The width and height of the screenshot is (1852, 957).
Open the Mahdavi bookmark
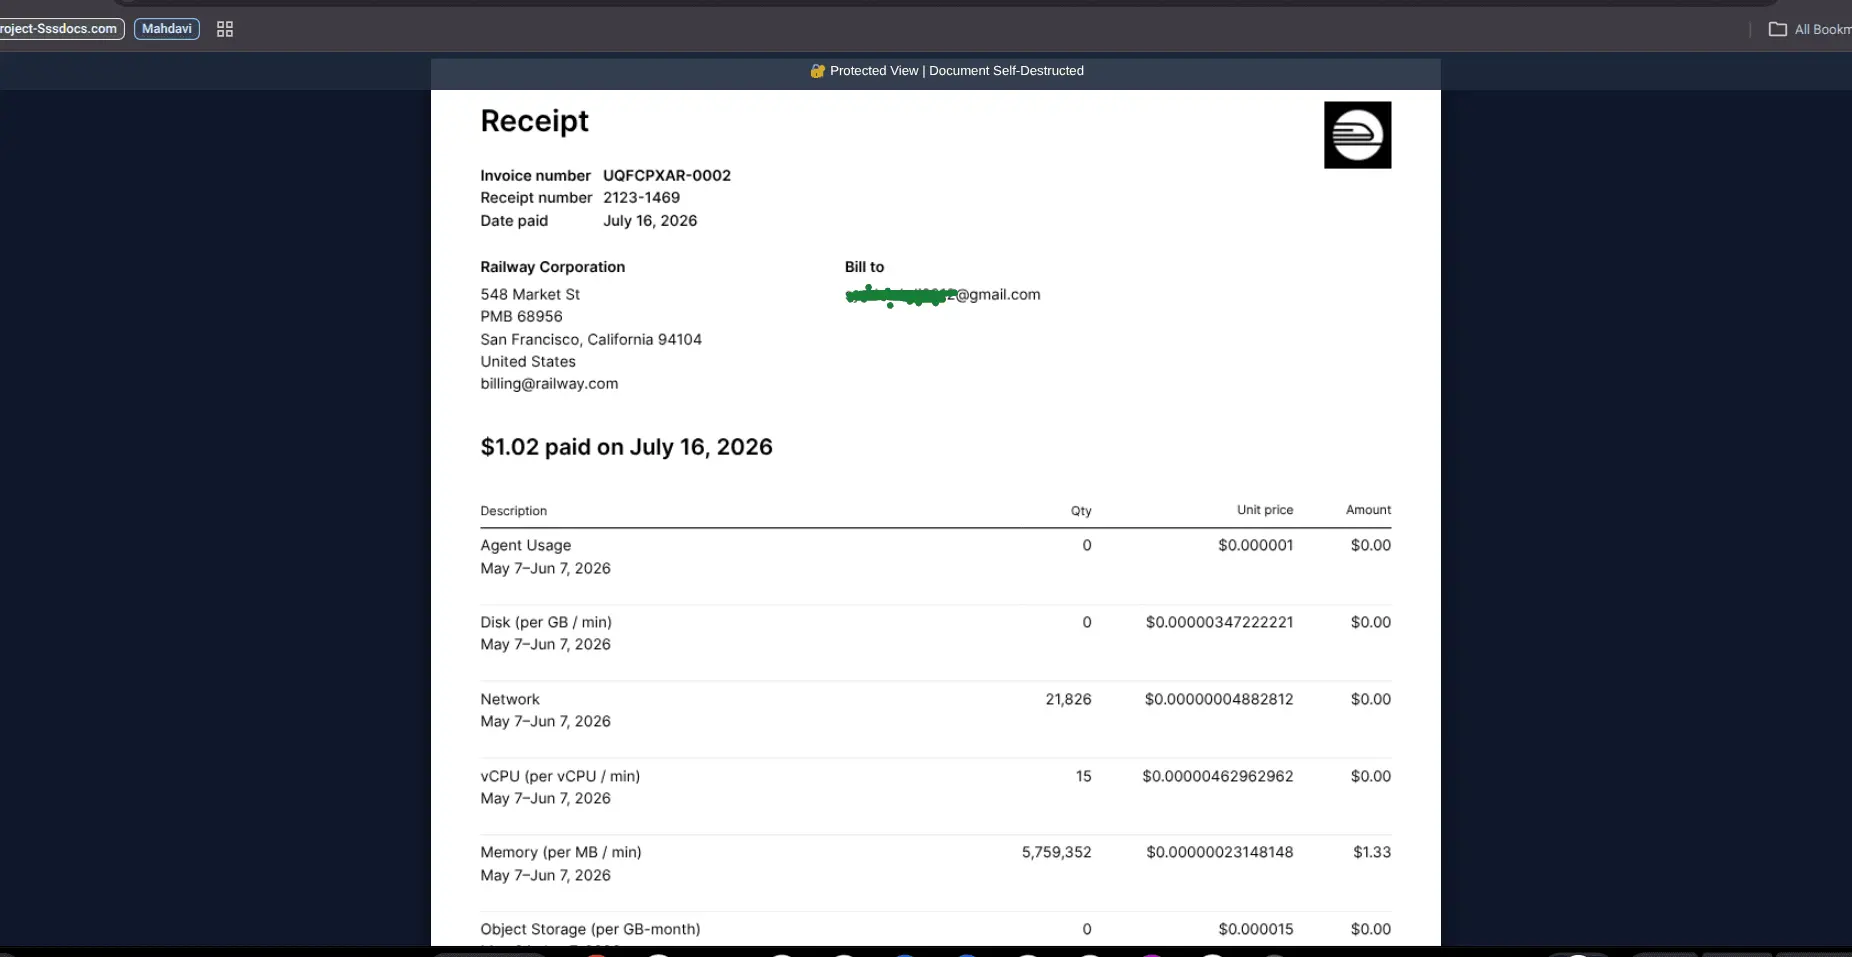pyautogui.click(x=167, y=29)
